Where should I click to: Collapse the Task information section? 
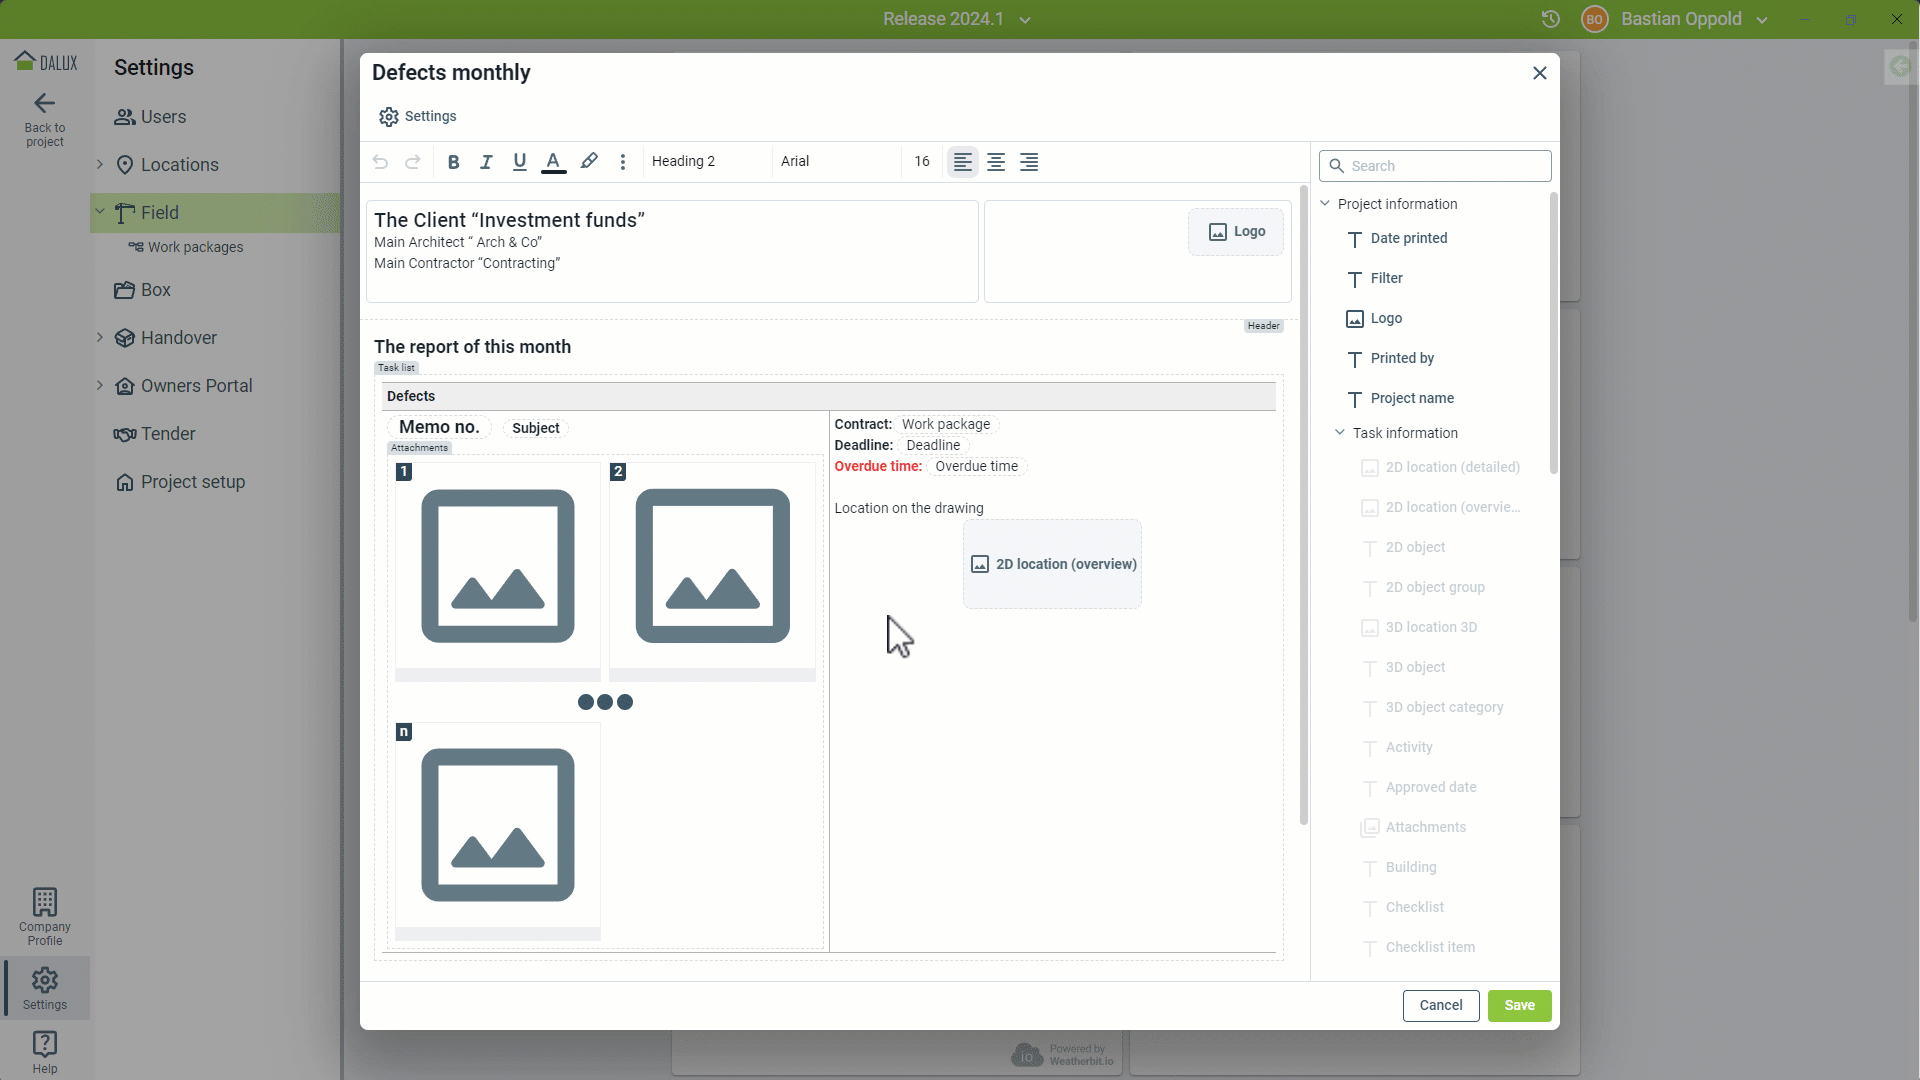tap(1340, 433)
